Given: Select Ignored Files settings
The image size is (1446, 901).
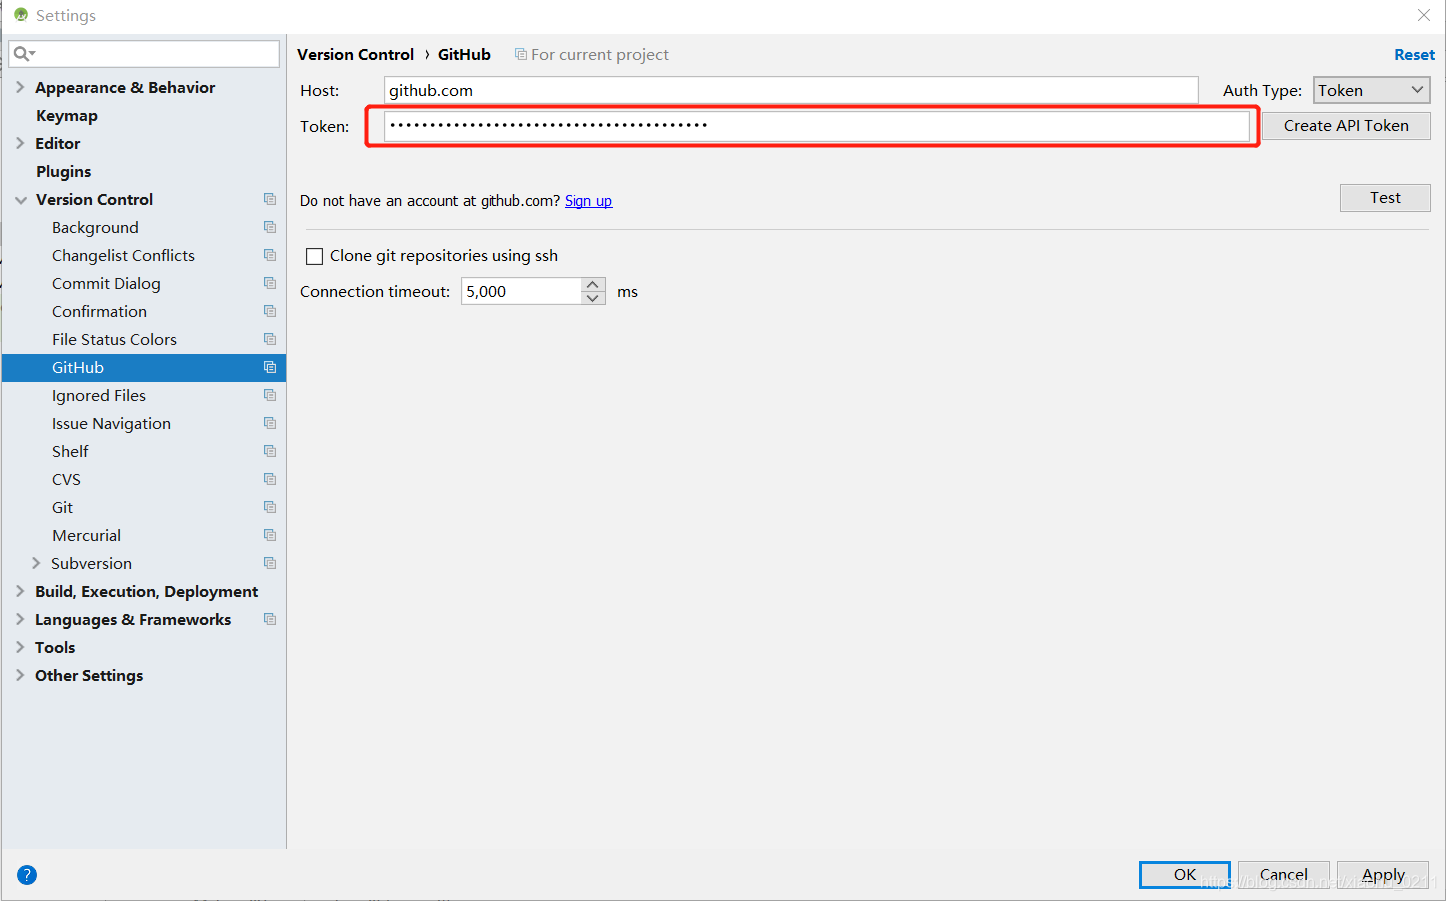Looking at the screenshot, I should click(x=99, y=395).
